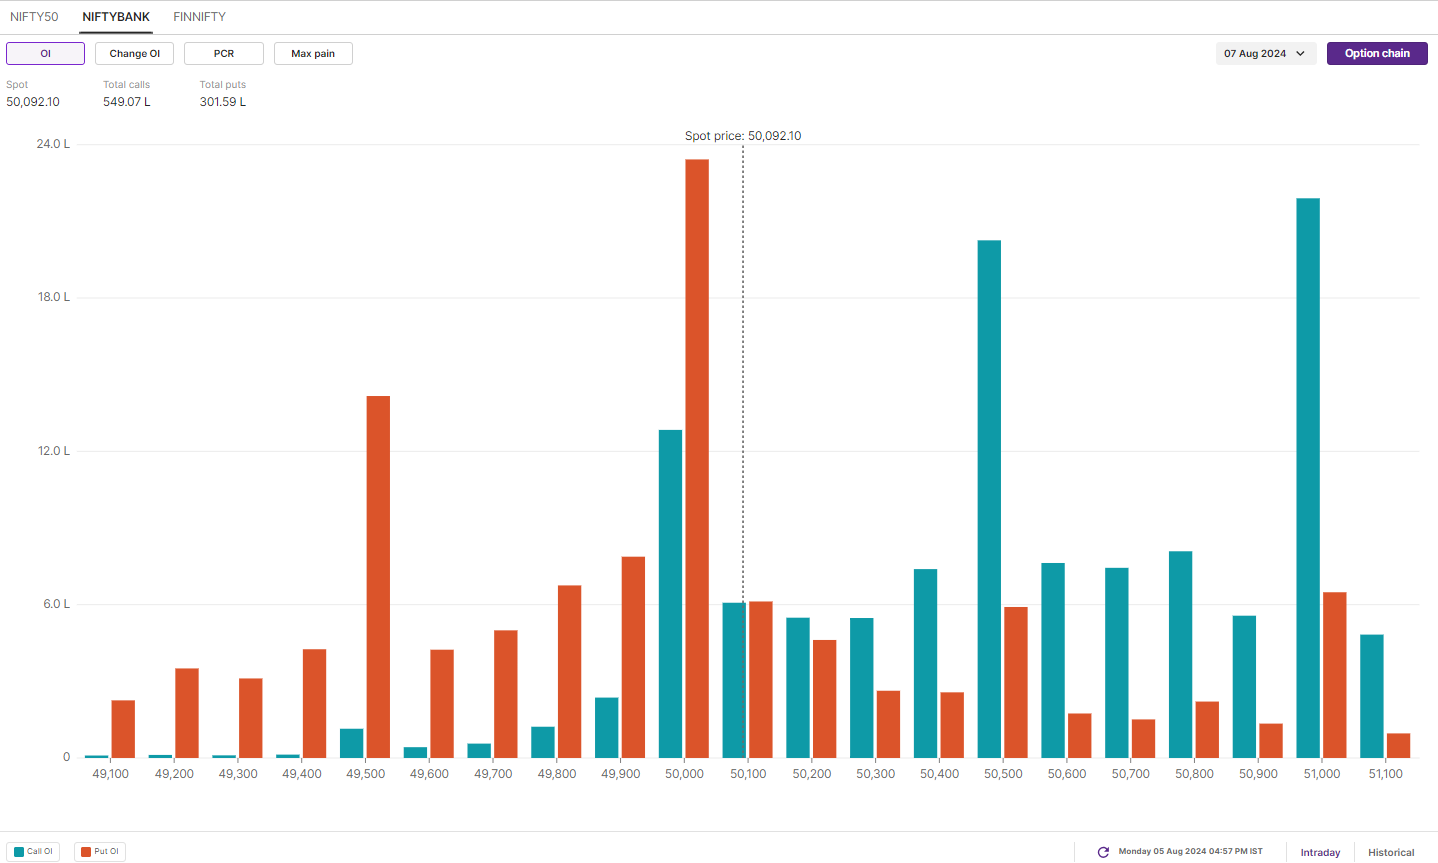This screenshot has height=863, width=1438.
Task: Click the 49,100 x-axis strike label
Action: coord(110,774)
